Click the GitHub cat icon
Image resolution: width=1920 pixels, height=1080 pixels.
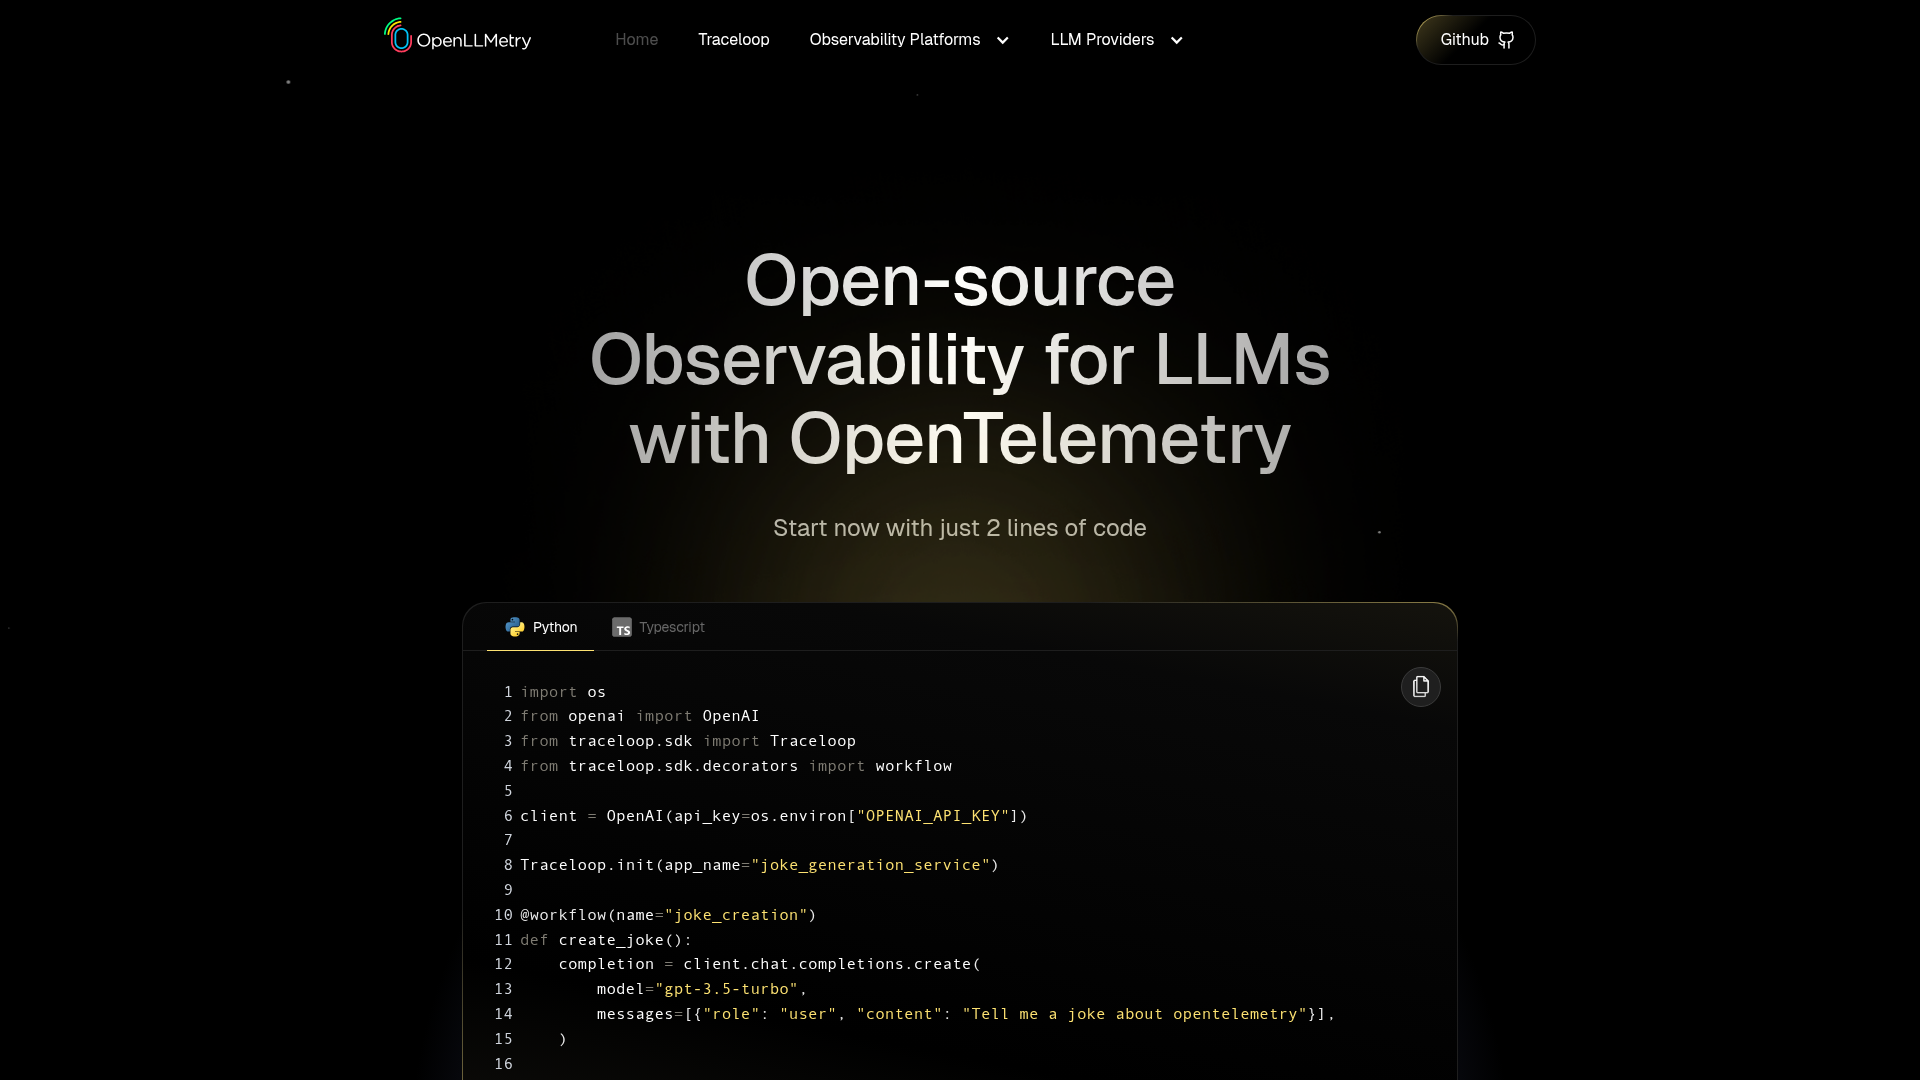(x=1506, y=40)
